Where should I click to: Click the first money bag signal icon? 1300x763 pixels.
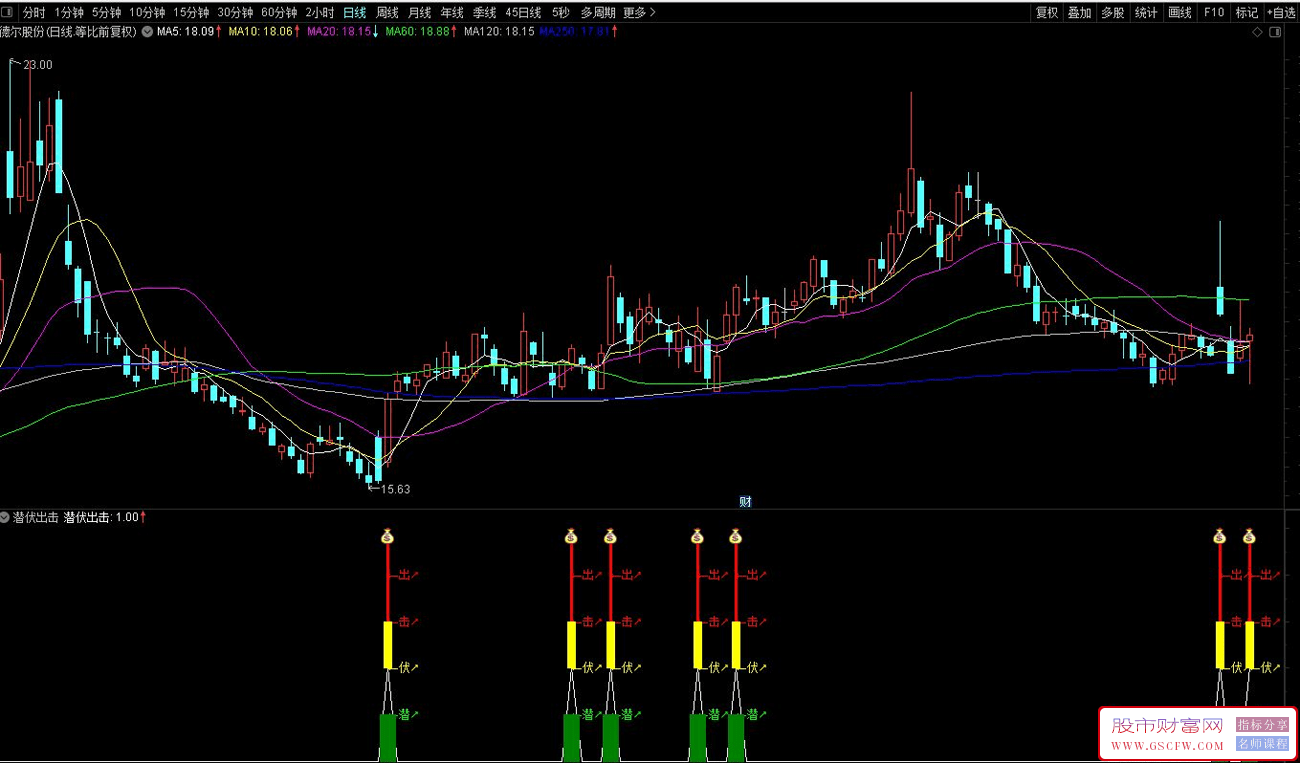[388, 537]
